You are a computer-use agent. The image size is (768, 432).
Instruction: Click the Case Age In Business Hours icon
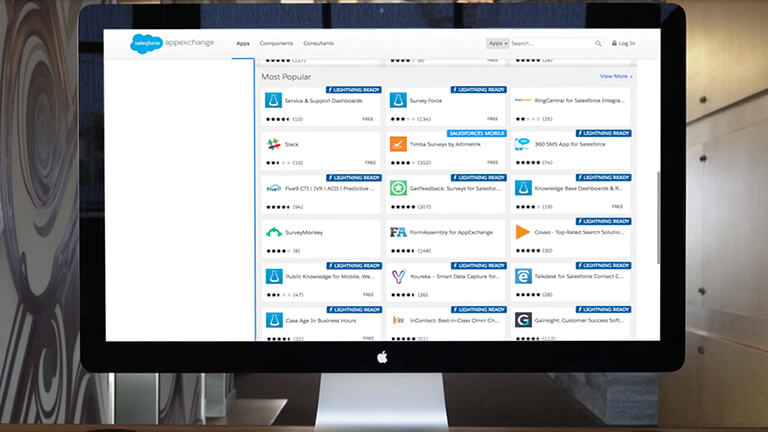[274, 320]
